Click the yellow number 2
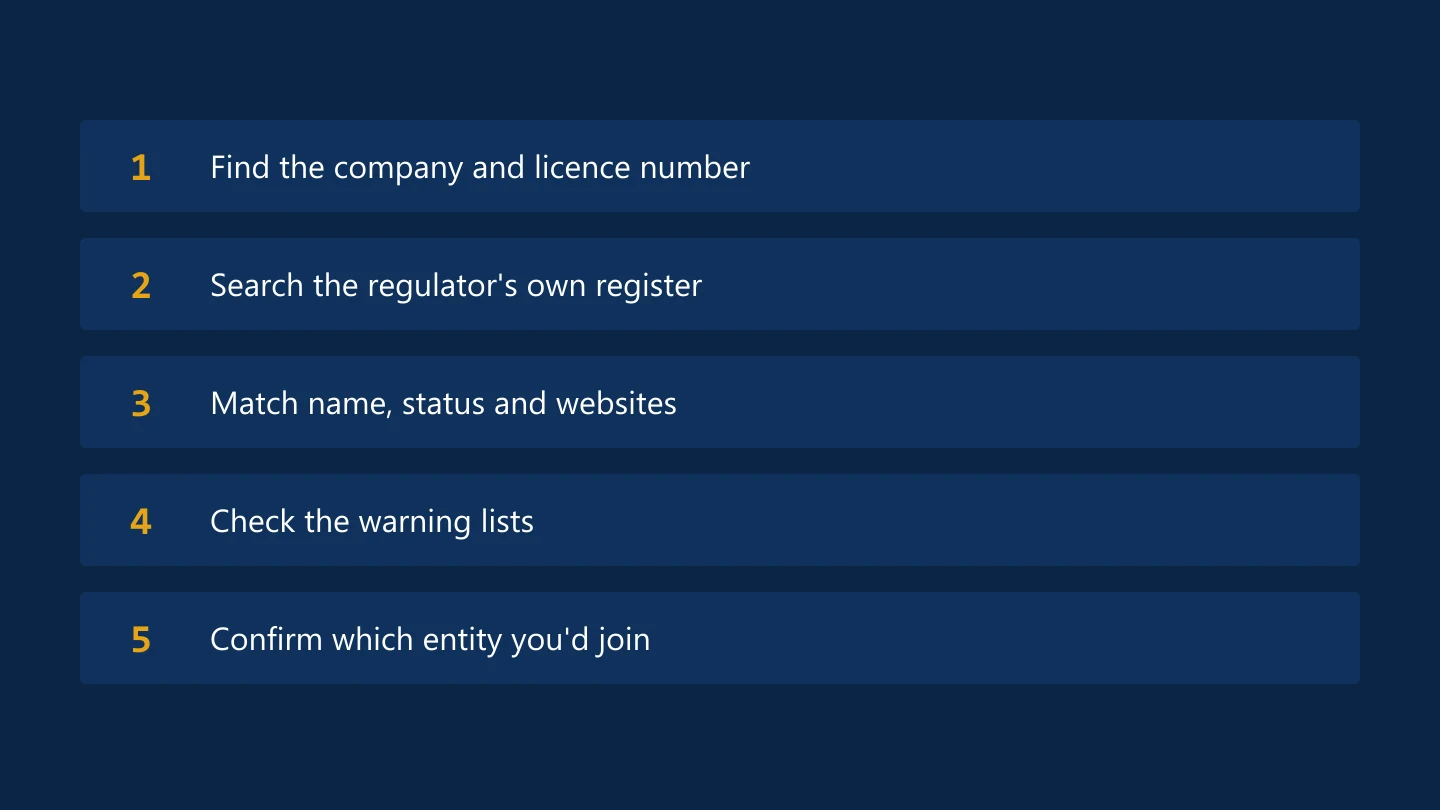Viewport: 1440px width, 810px height. pyautogui.click(x=141, y=286)
